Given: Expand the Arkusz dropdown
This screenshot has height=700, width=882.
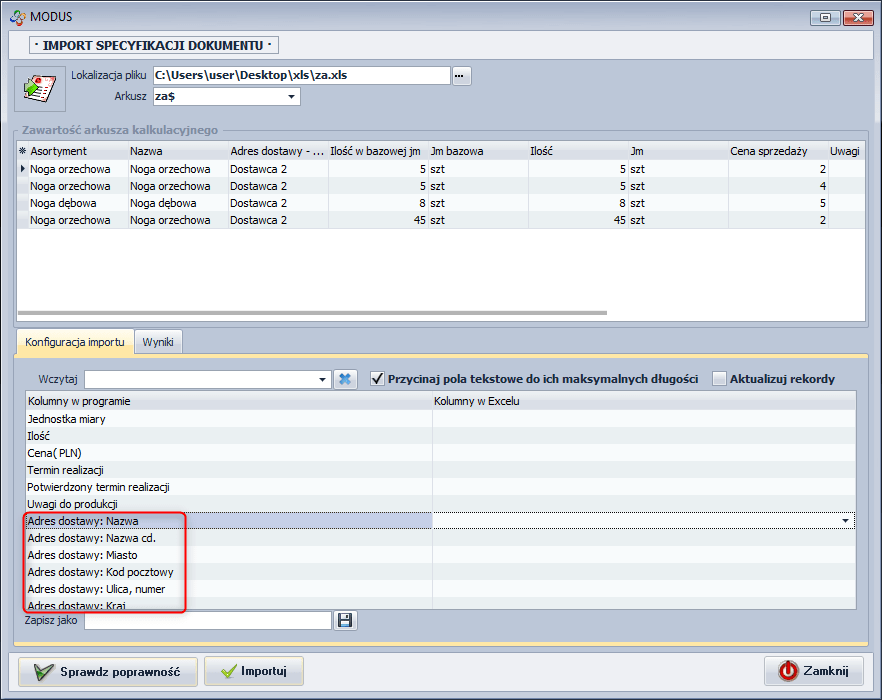Looking at the screenshot, I should [x=291, y=97].
